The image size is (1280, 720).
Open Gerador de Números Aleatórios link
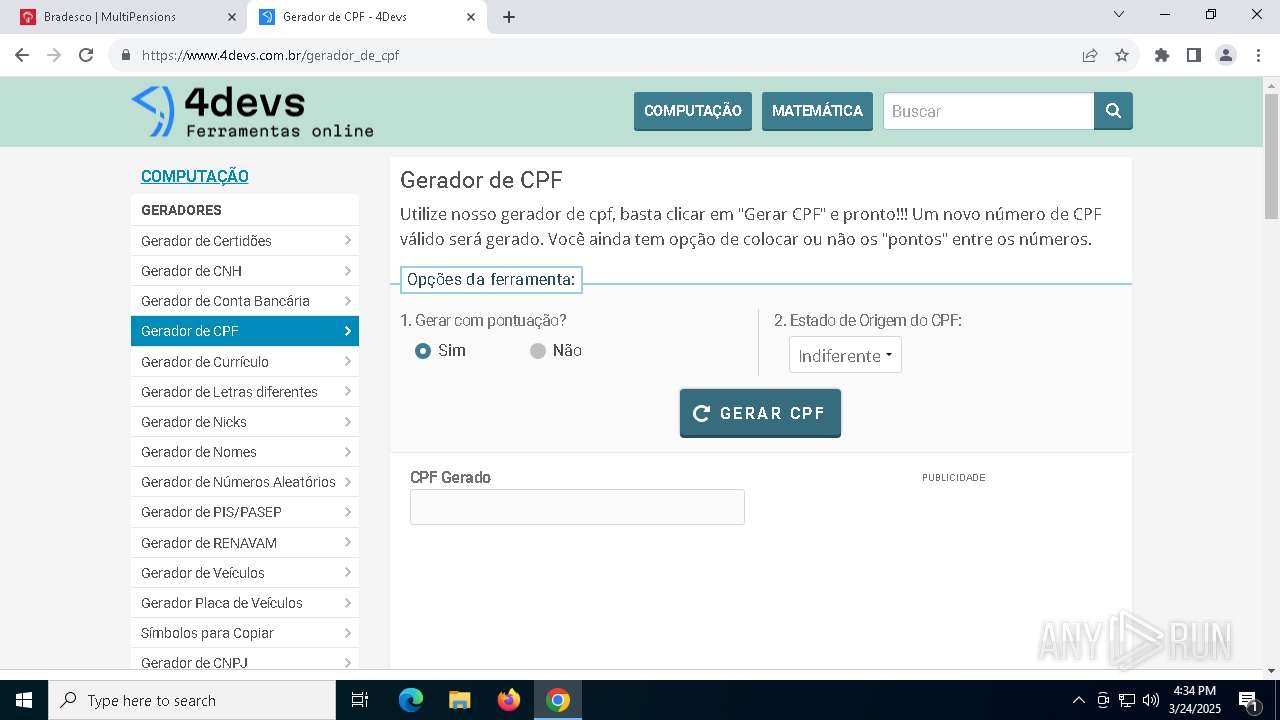click(x=245, y=482)
